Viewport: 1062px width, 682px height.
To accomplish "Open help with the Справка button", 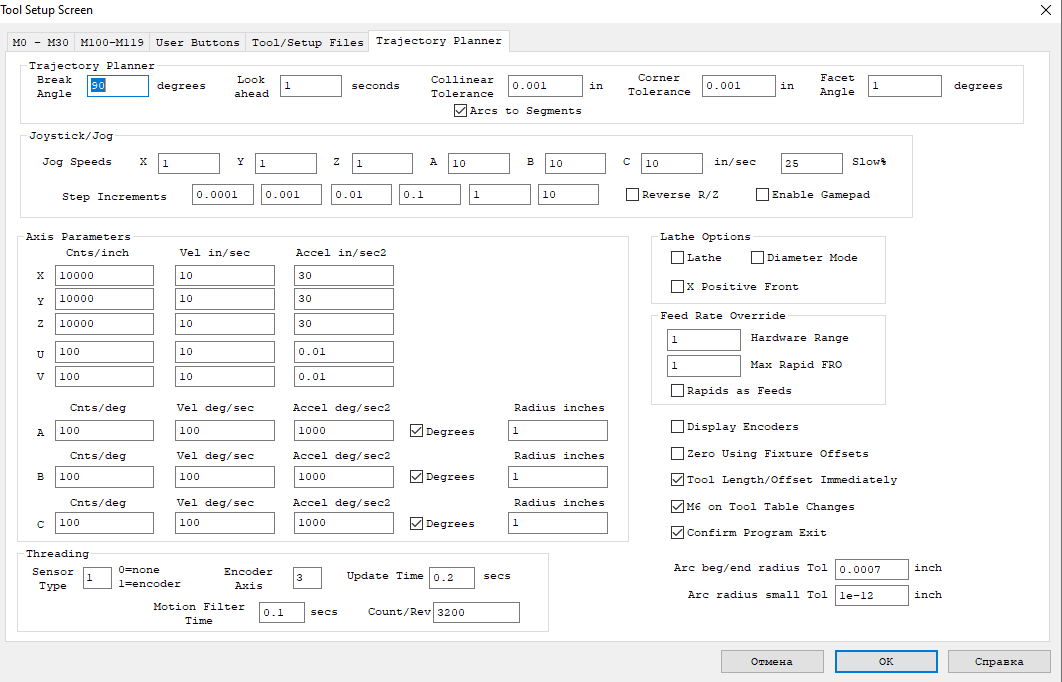I will [x=999, y=661].
